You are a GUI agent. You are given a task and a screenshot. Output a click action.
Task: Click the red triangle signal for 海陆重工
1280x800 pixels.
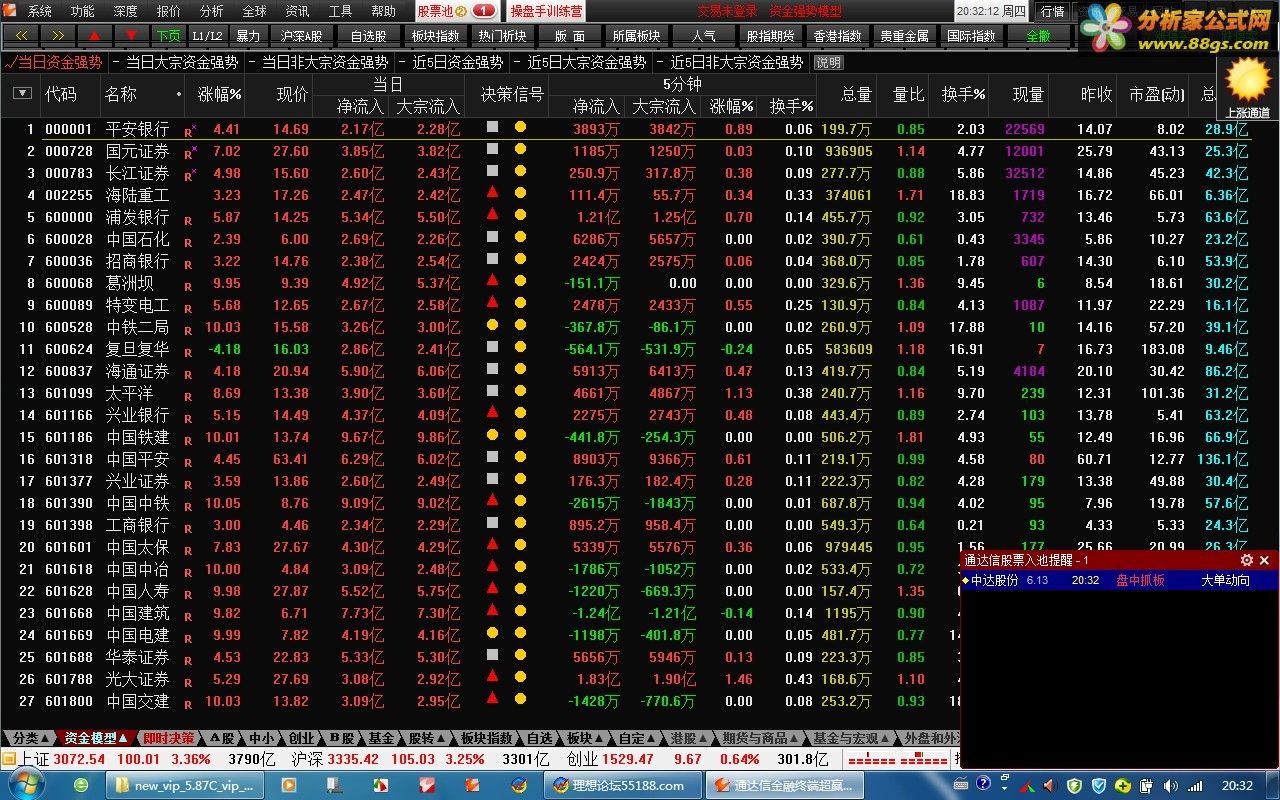tap(492, 192)
